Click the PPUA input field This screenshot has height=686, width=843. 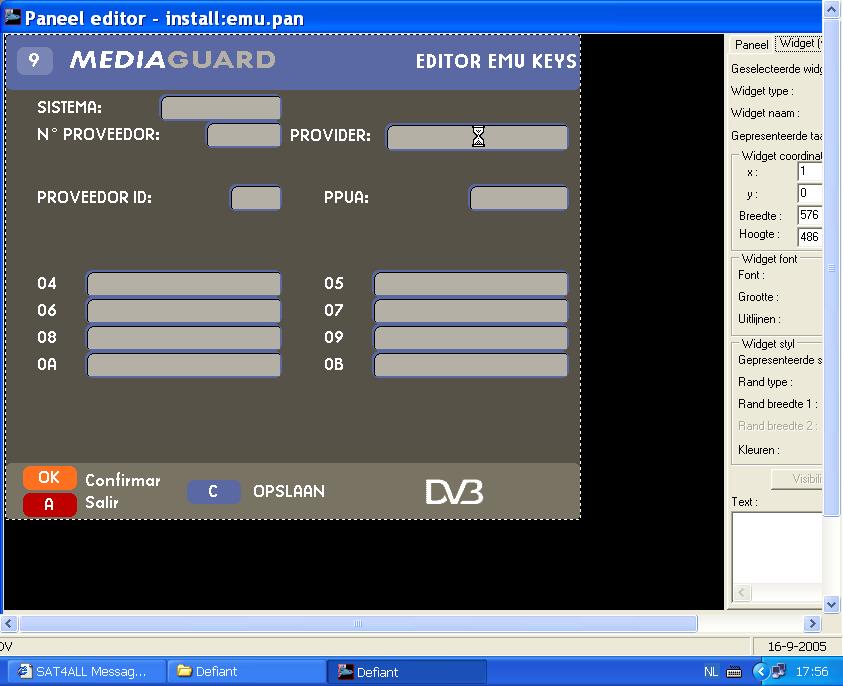pos(519,198)
